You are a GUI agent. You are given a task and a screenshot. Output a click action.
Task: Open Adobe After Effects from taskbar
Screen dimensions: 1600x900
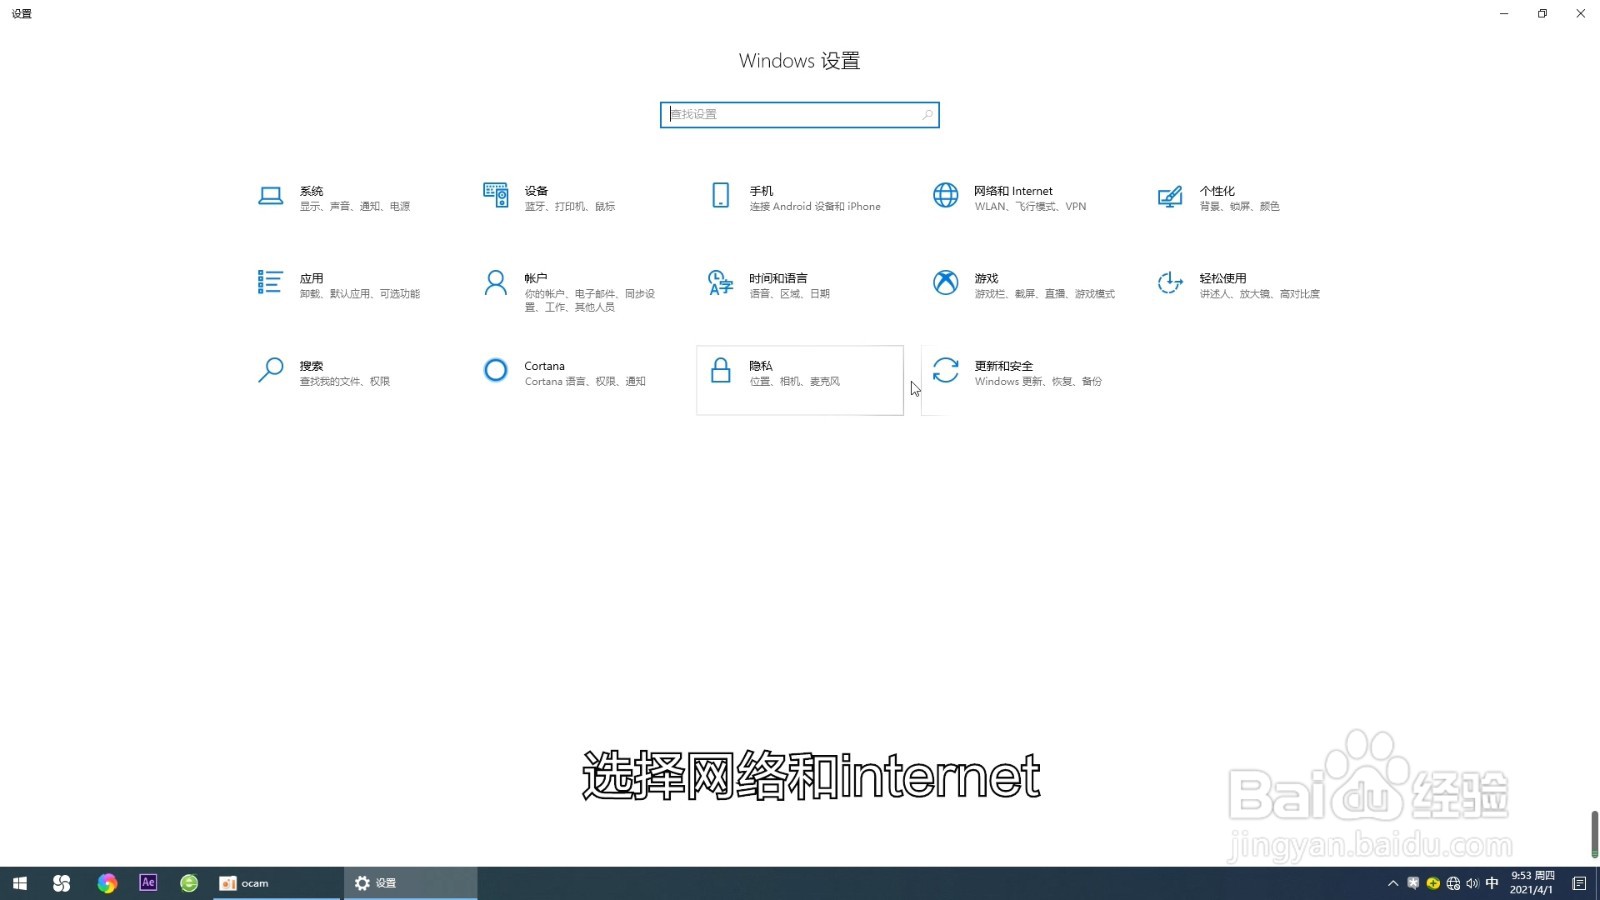148,883
